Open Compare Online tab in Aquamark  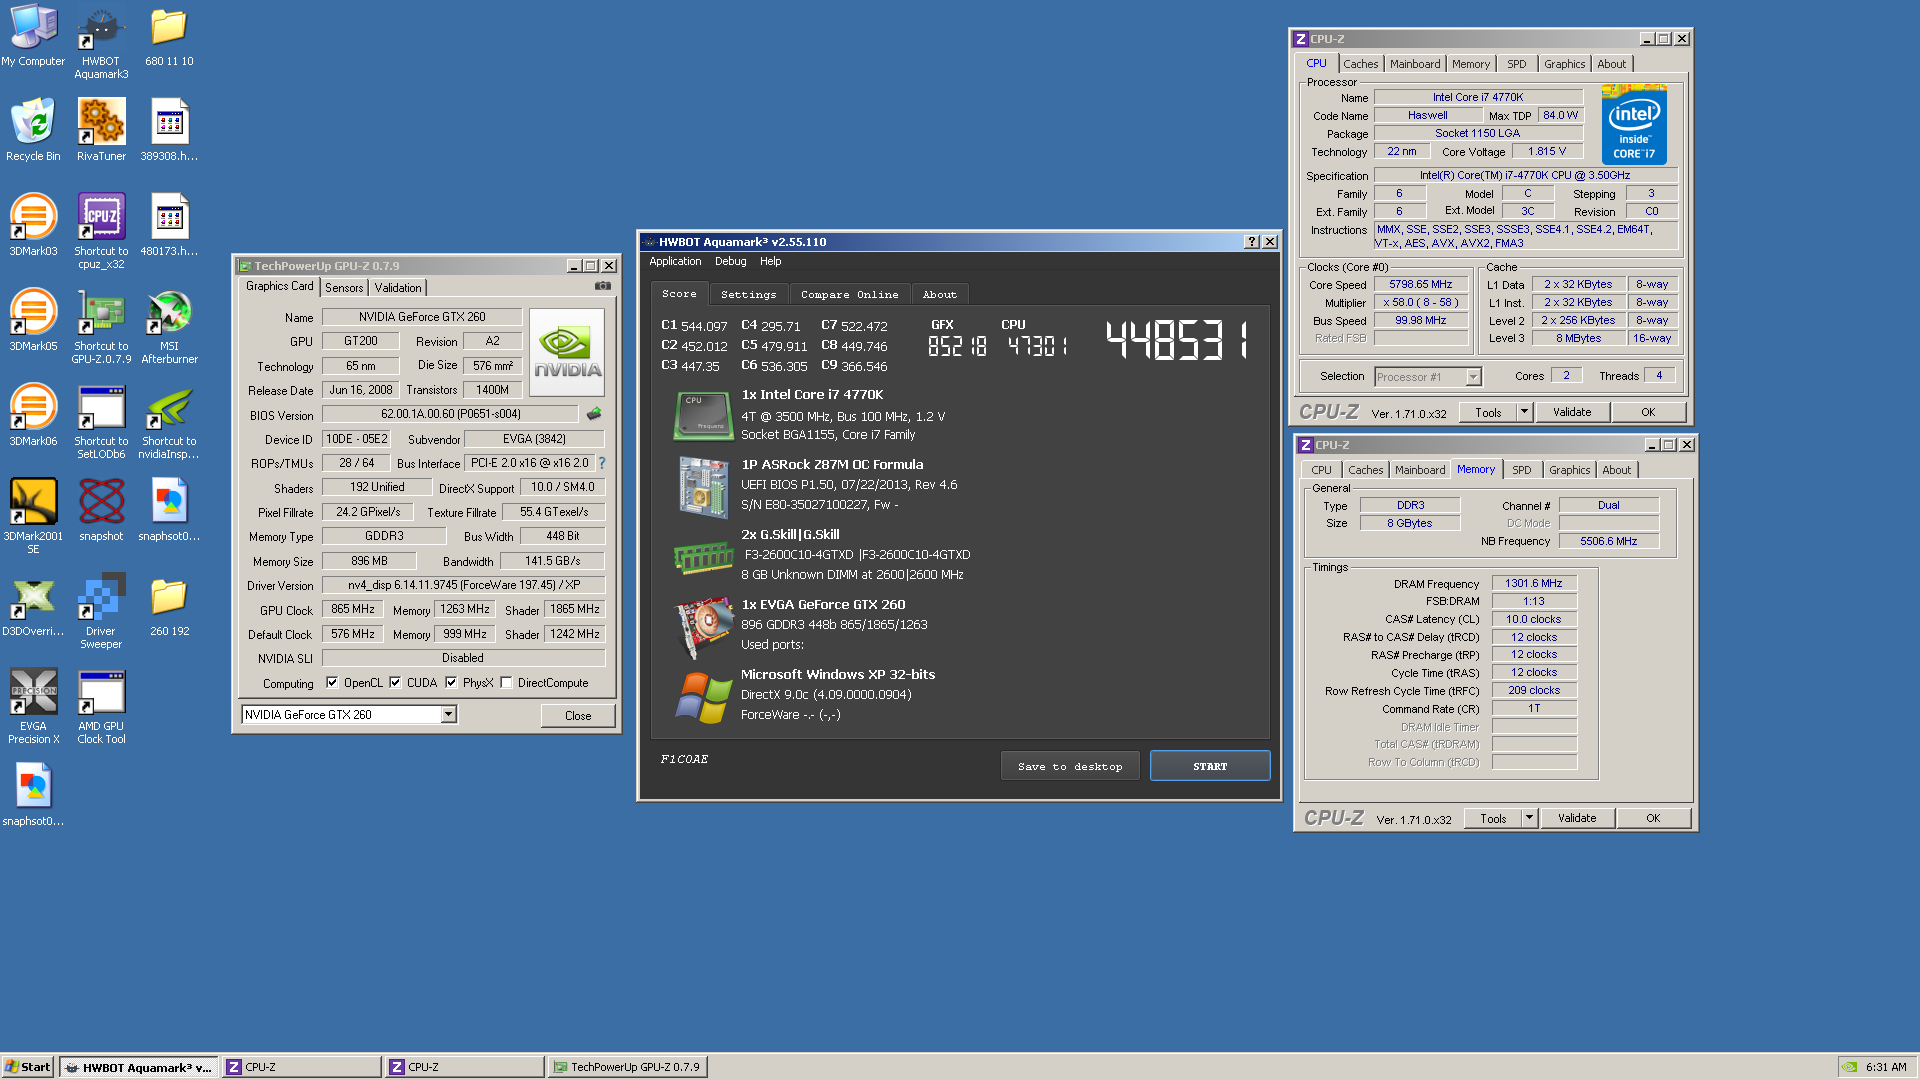click(849, 294)
